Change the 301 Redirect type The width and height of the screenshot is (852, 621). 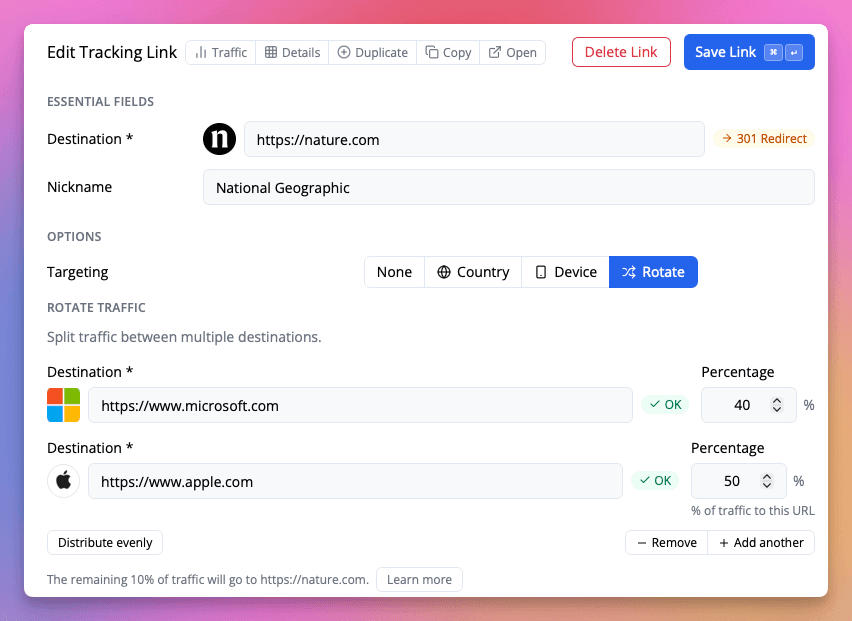764,139
